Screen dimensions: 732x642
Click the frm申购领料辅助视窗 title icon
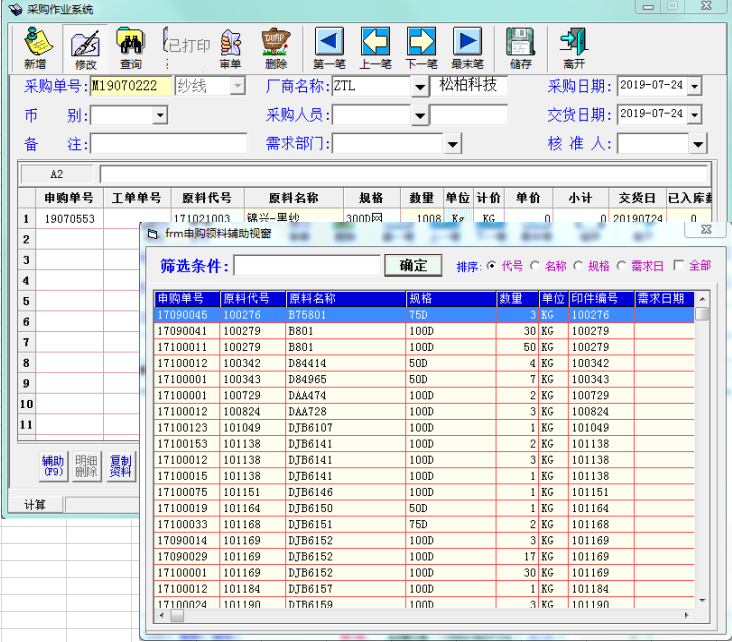tap(153, 233)
